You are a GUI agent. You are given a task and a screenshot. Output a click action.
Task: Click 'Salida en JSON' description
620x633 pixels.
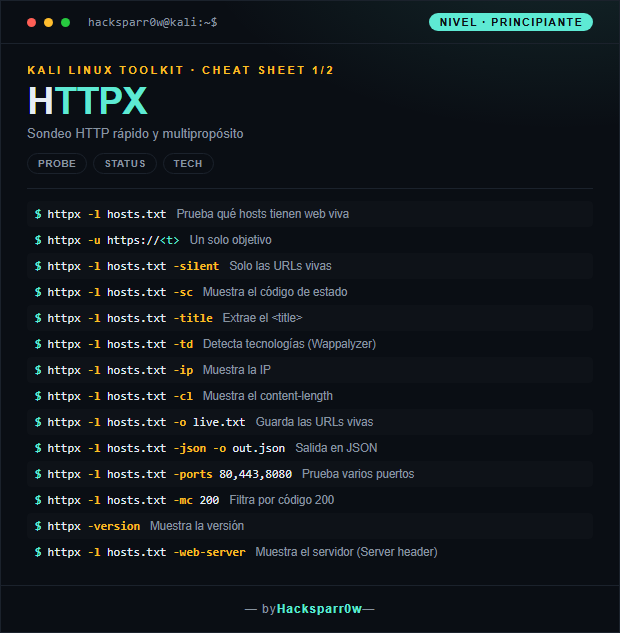click(336, 448)
